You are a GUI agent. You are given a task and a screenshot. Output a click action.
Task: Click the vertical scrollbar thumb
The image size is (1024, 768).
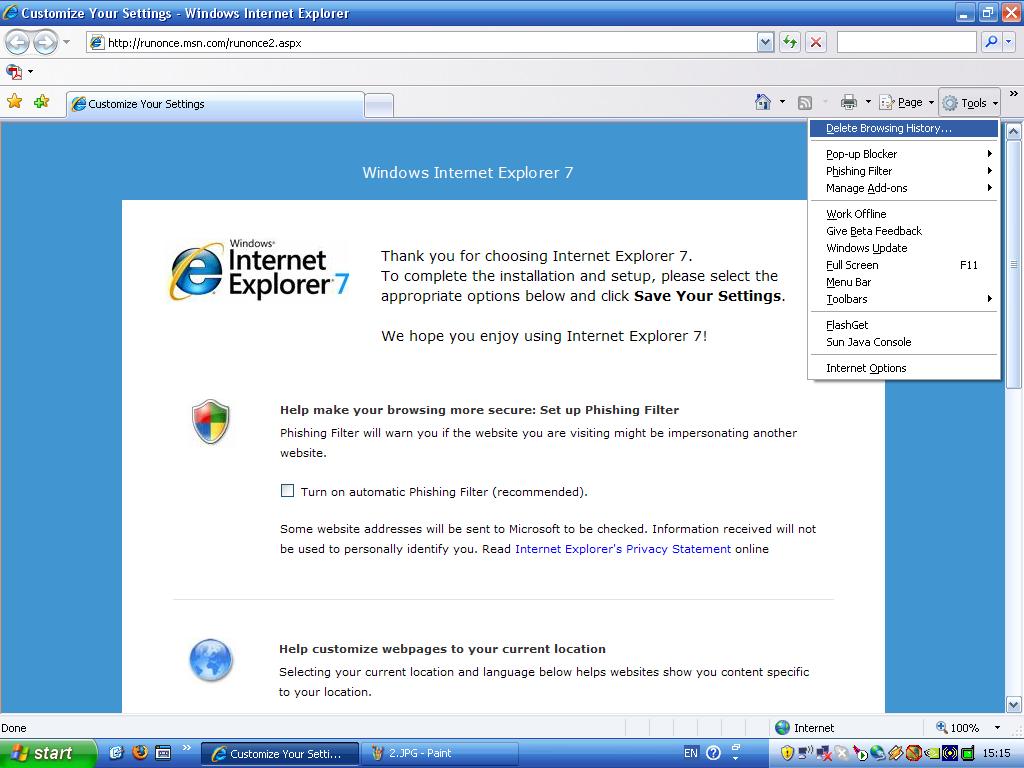click(x=1014, y=264)
